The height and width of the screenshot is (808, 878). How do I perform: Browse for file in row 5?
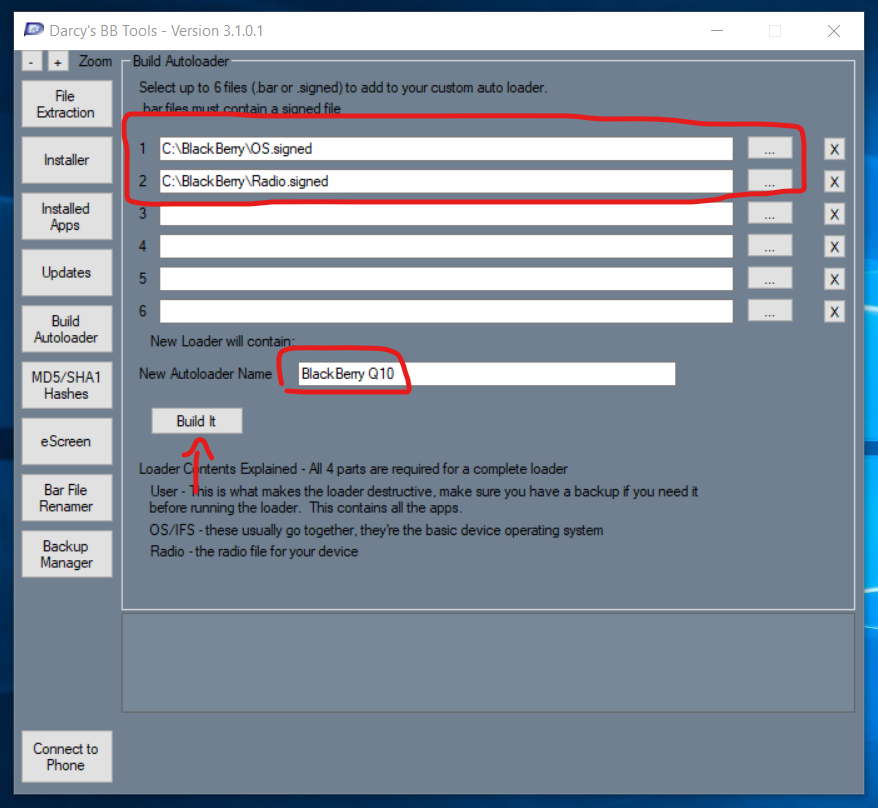click(x=770, y=278)
